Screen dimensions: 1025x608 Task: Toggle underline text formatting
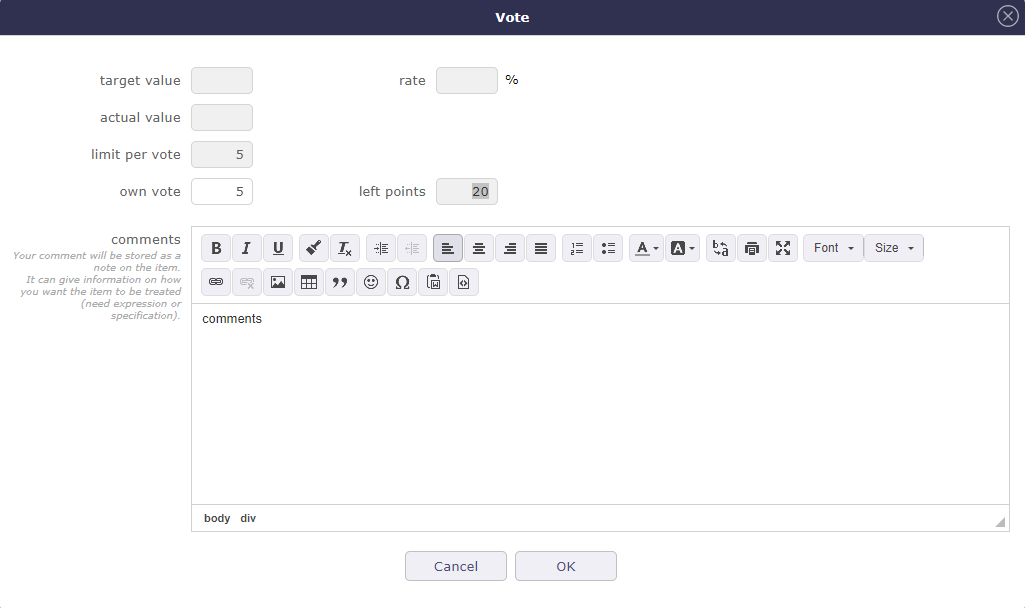click(278, 248)
